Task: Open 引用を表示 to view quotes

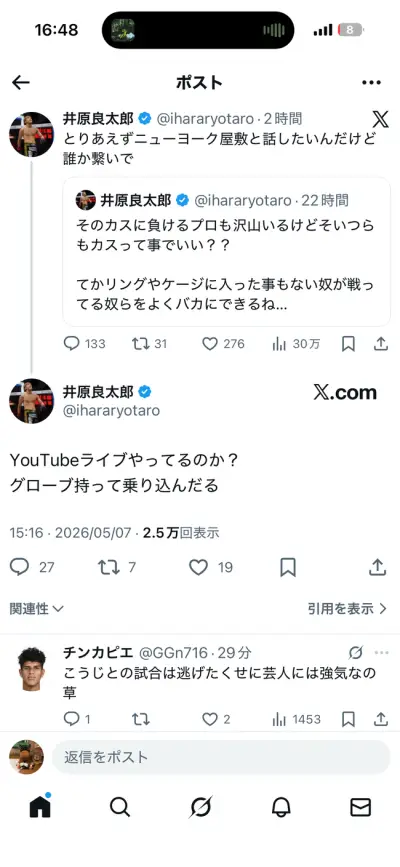Action: click(347, 609)
